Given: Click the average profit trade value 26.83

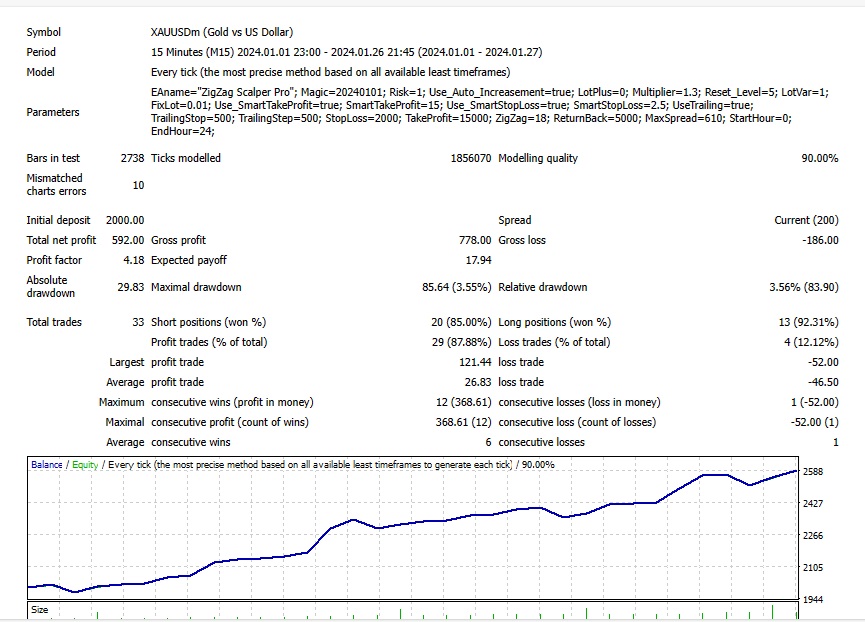Looking at the screenshot, I should 478,382.
